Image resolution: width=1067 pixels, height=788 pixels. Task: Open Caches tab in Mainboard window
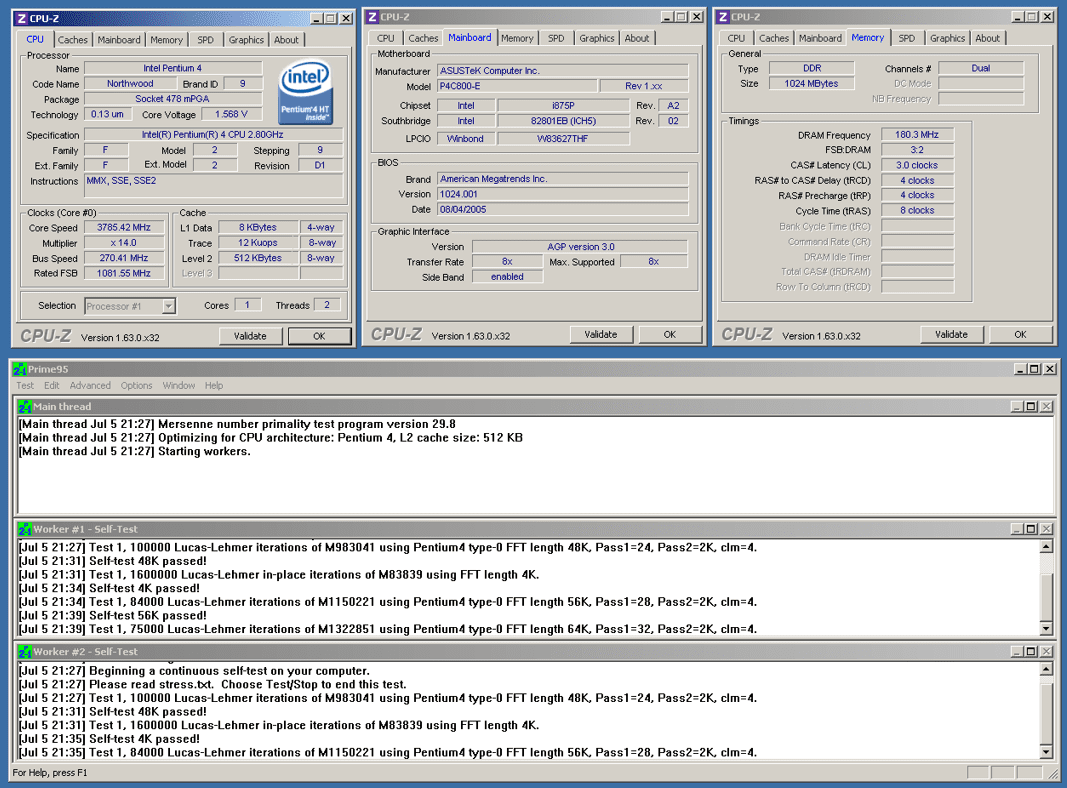(x=423, y=39)
